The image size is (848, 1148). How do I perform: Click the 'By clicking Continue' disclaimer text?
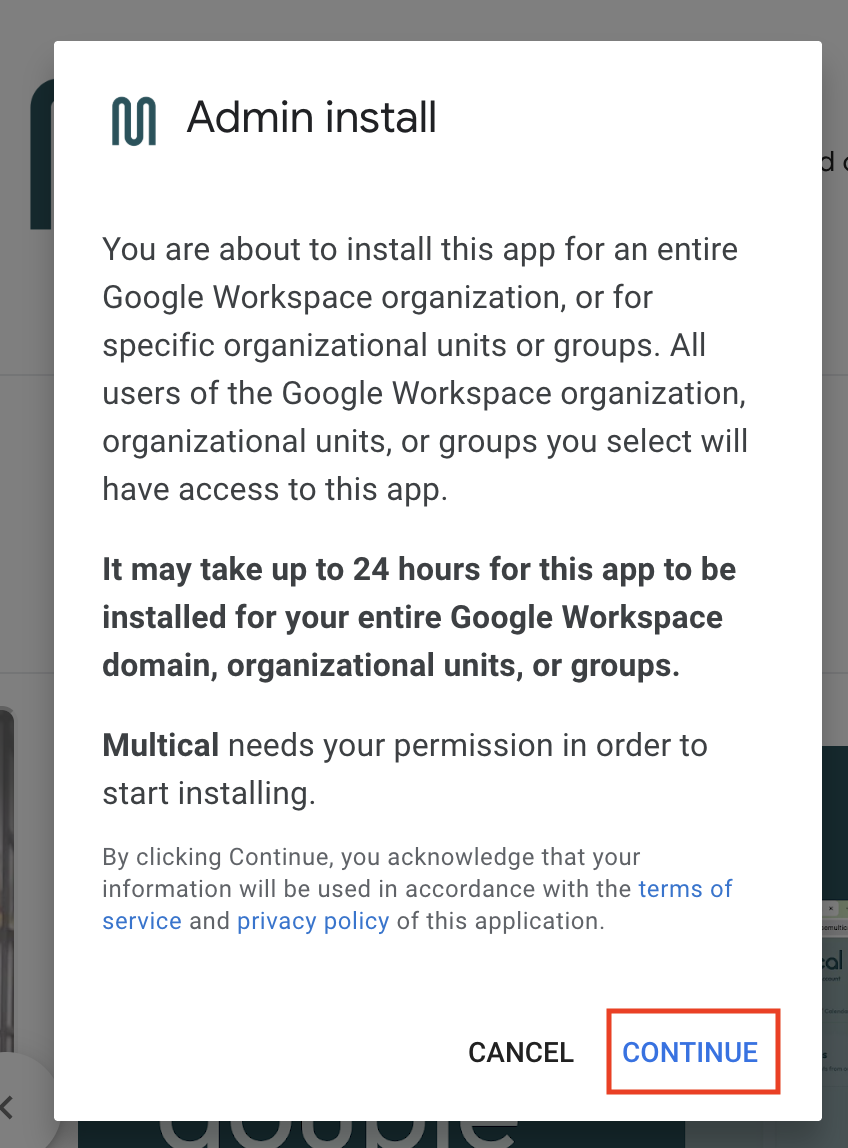click(417, 889)
